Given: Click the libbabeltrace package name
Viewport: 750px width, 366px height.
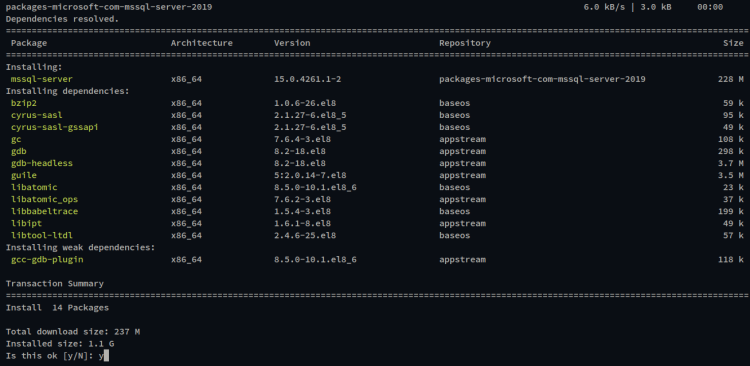Looking at the screenshot, I should [x=44, y=211].
